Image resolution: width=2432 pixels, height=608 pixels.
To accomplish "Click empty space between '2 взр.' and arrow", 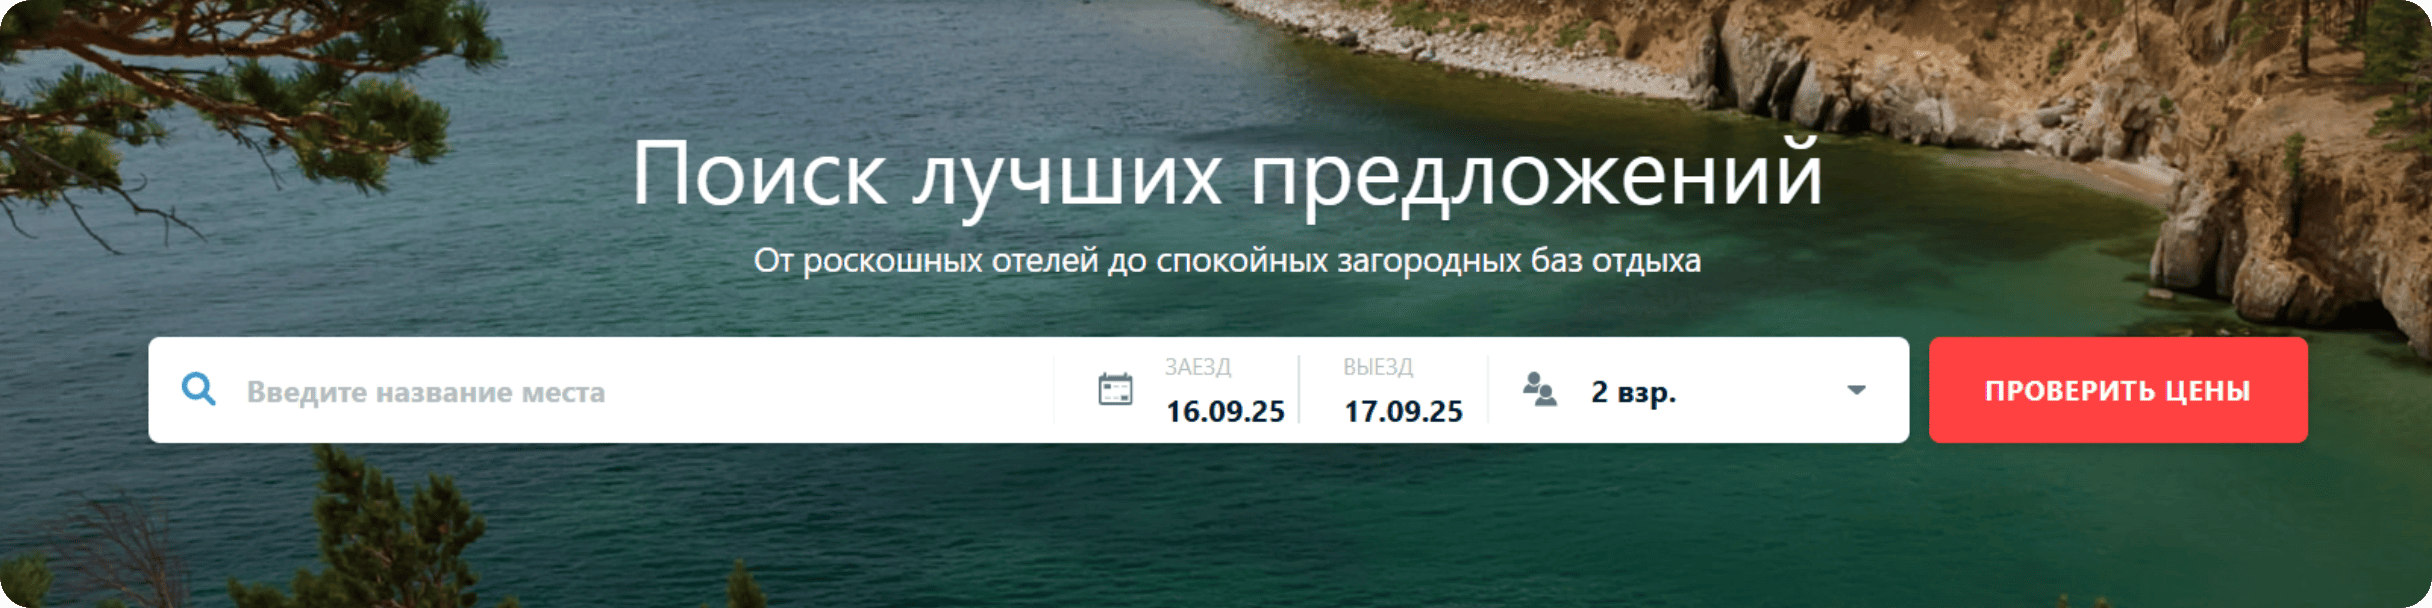I will (x=1760, y=390).
